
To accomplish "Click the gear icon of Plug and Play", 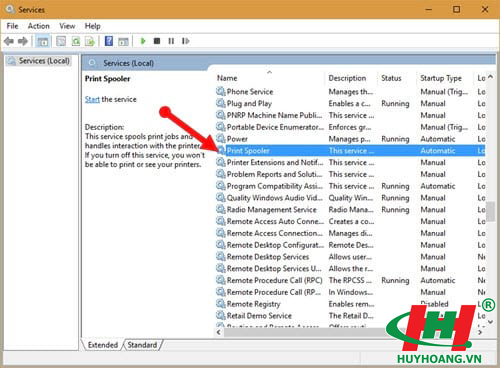I will [x=220, y=103].
